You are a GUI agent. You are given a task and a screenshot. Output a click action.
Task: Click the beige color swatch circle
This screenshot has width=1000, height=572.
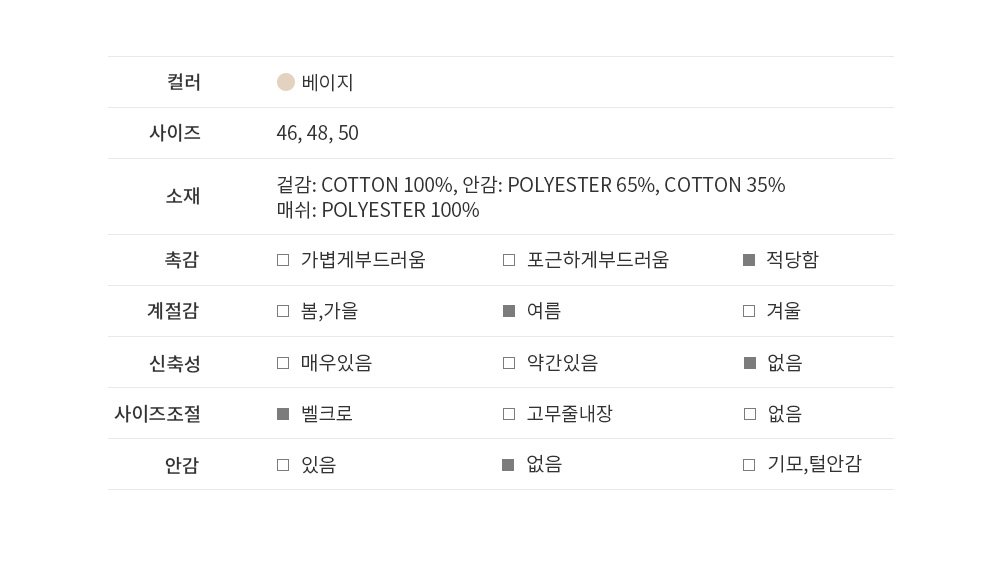(286, 82)
